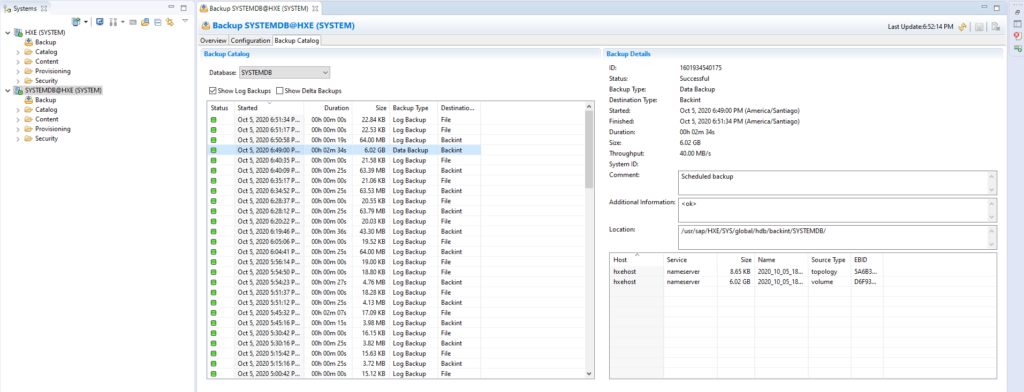1024x392 pixels.
Task: Click into the Additional Information field
Action: (x=837, y=210)
